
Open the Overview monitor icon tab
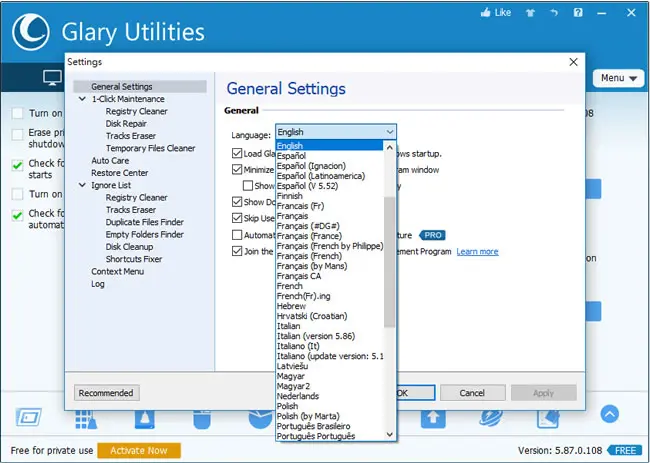pyautogui.click(x=53, y=78)
